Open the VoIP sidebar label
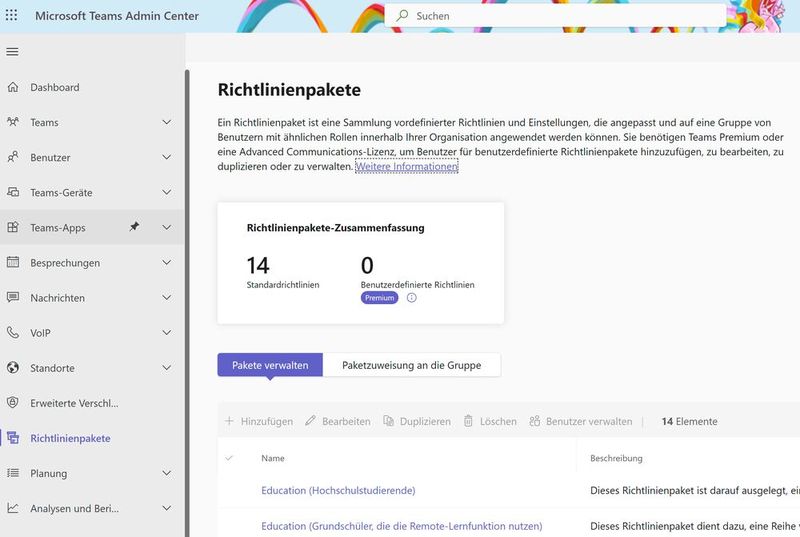The width and height of the screenshot is (800, 537). 40,333
